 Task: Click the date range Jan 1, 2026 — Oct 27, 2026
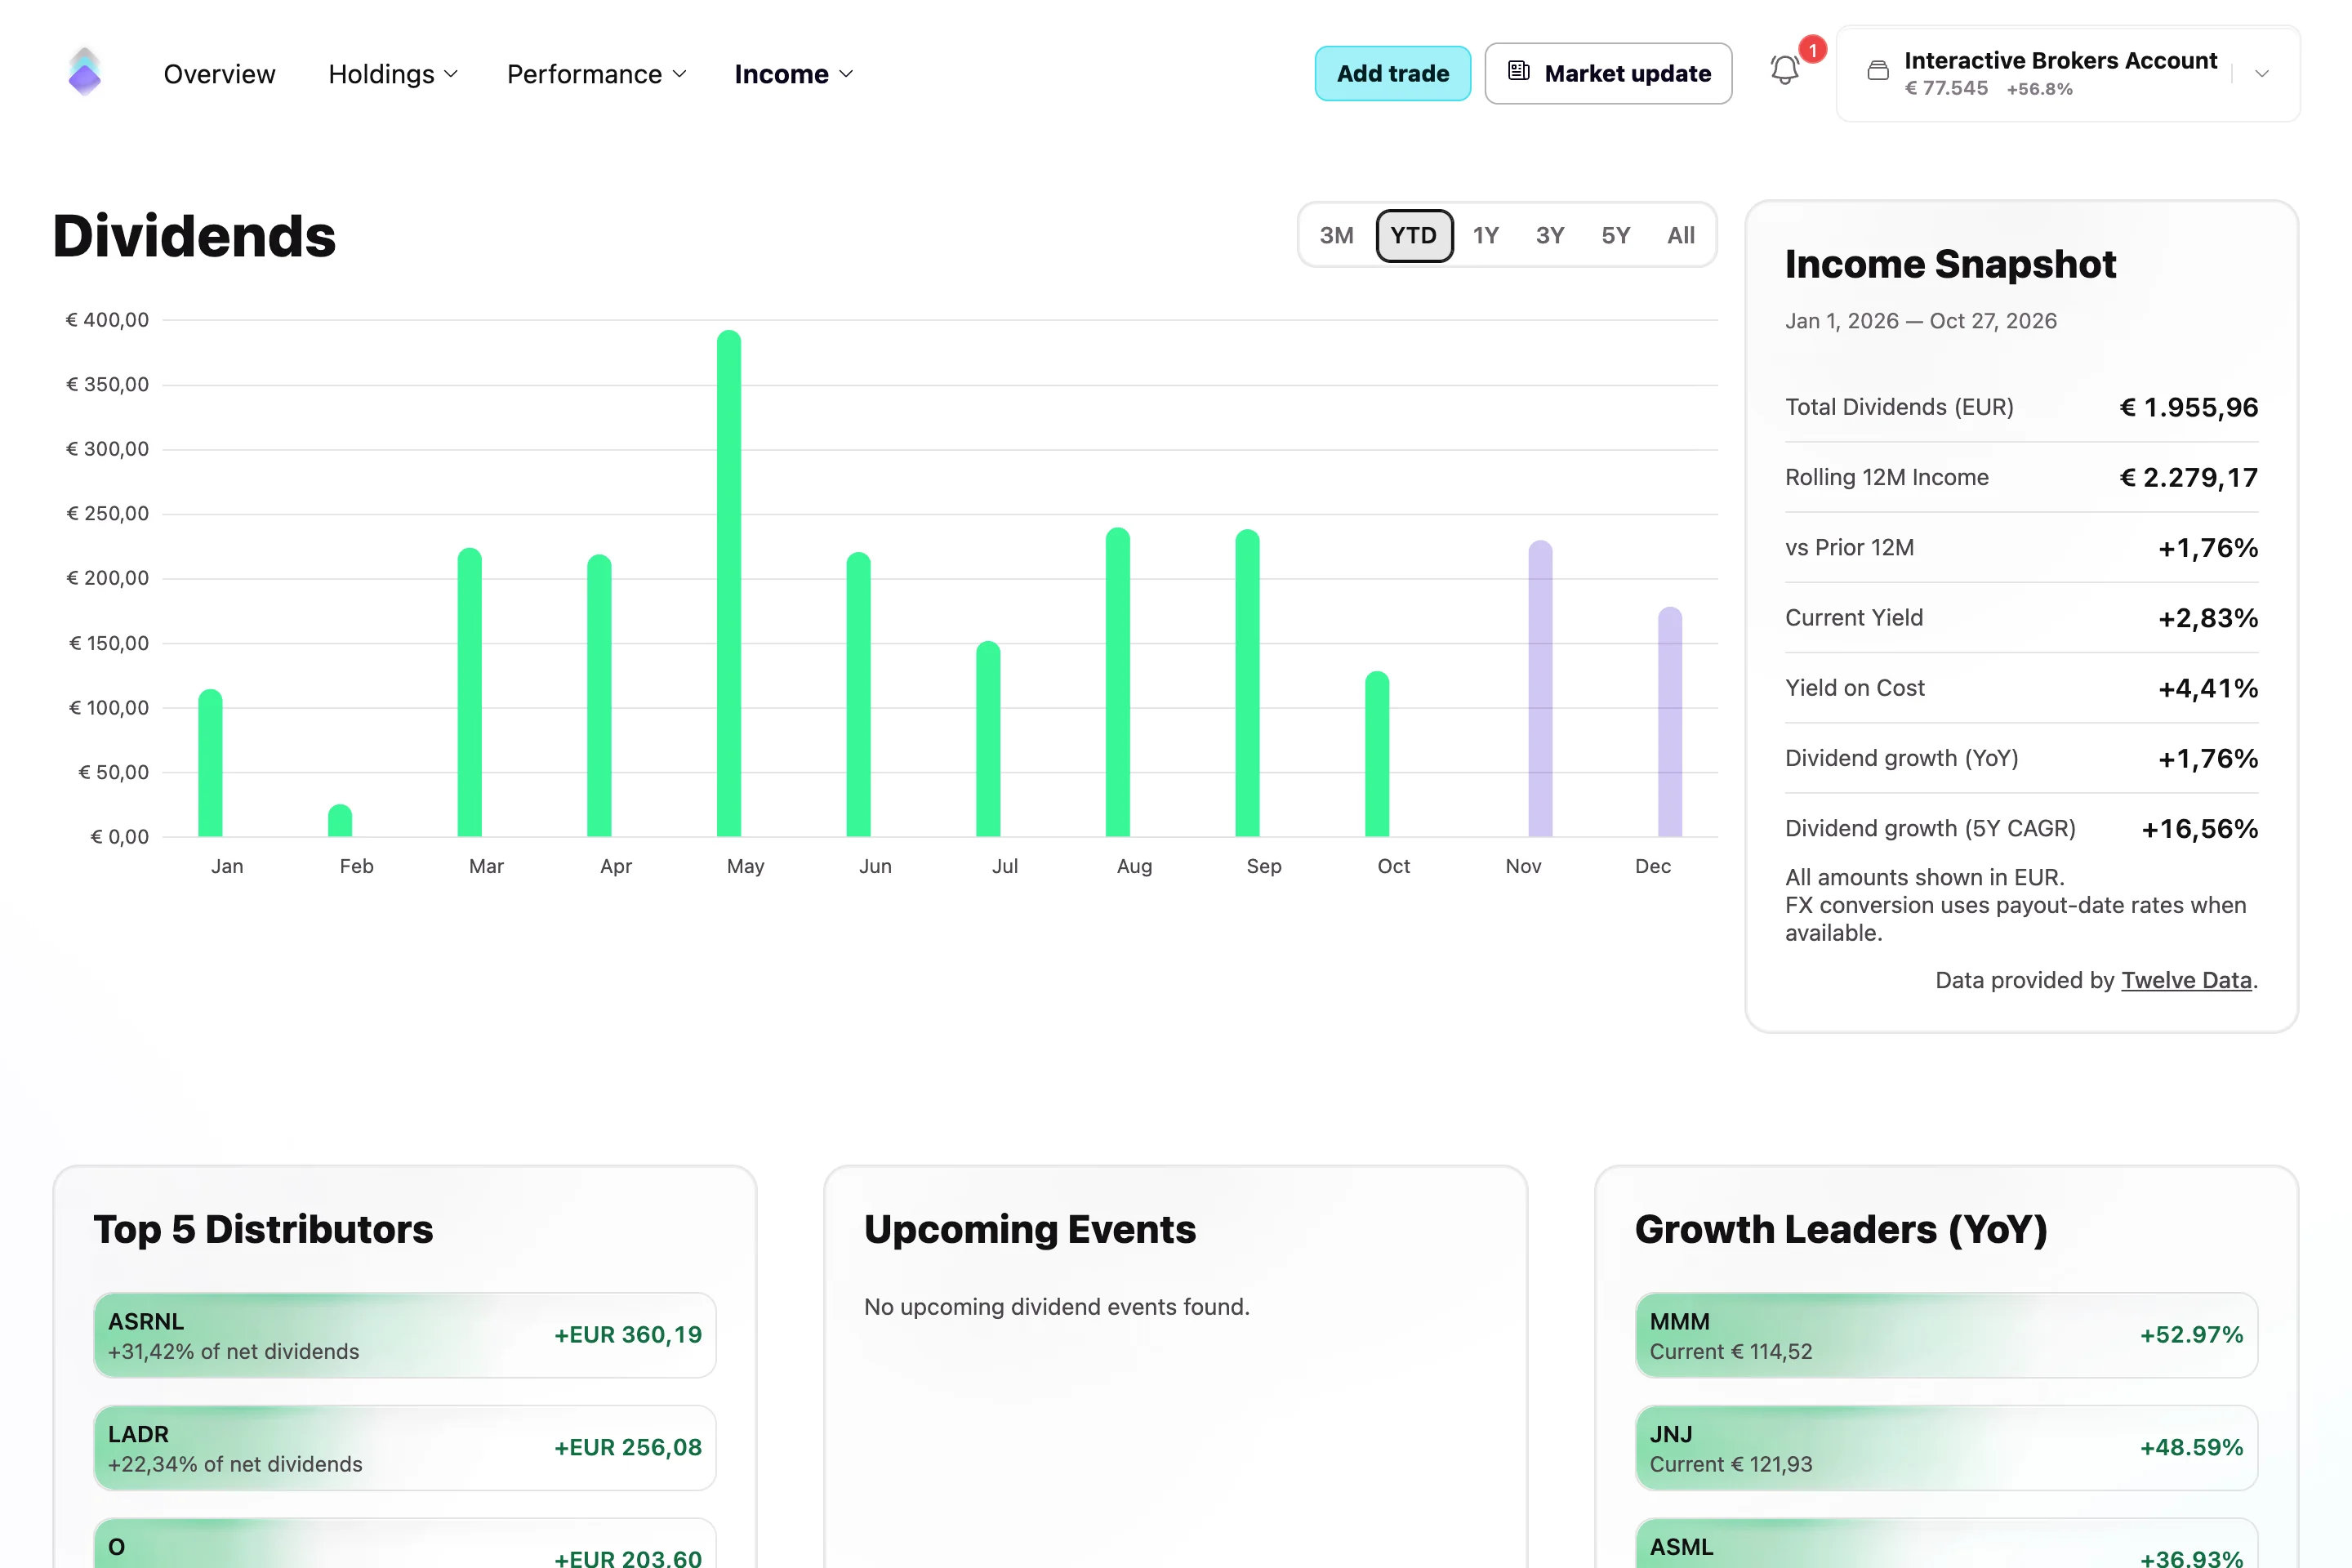click(x=1921, y=321)
